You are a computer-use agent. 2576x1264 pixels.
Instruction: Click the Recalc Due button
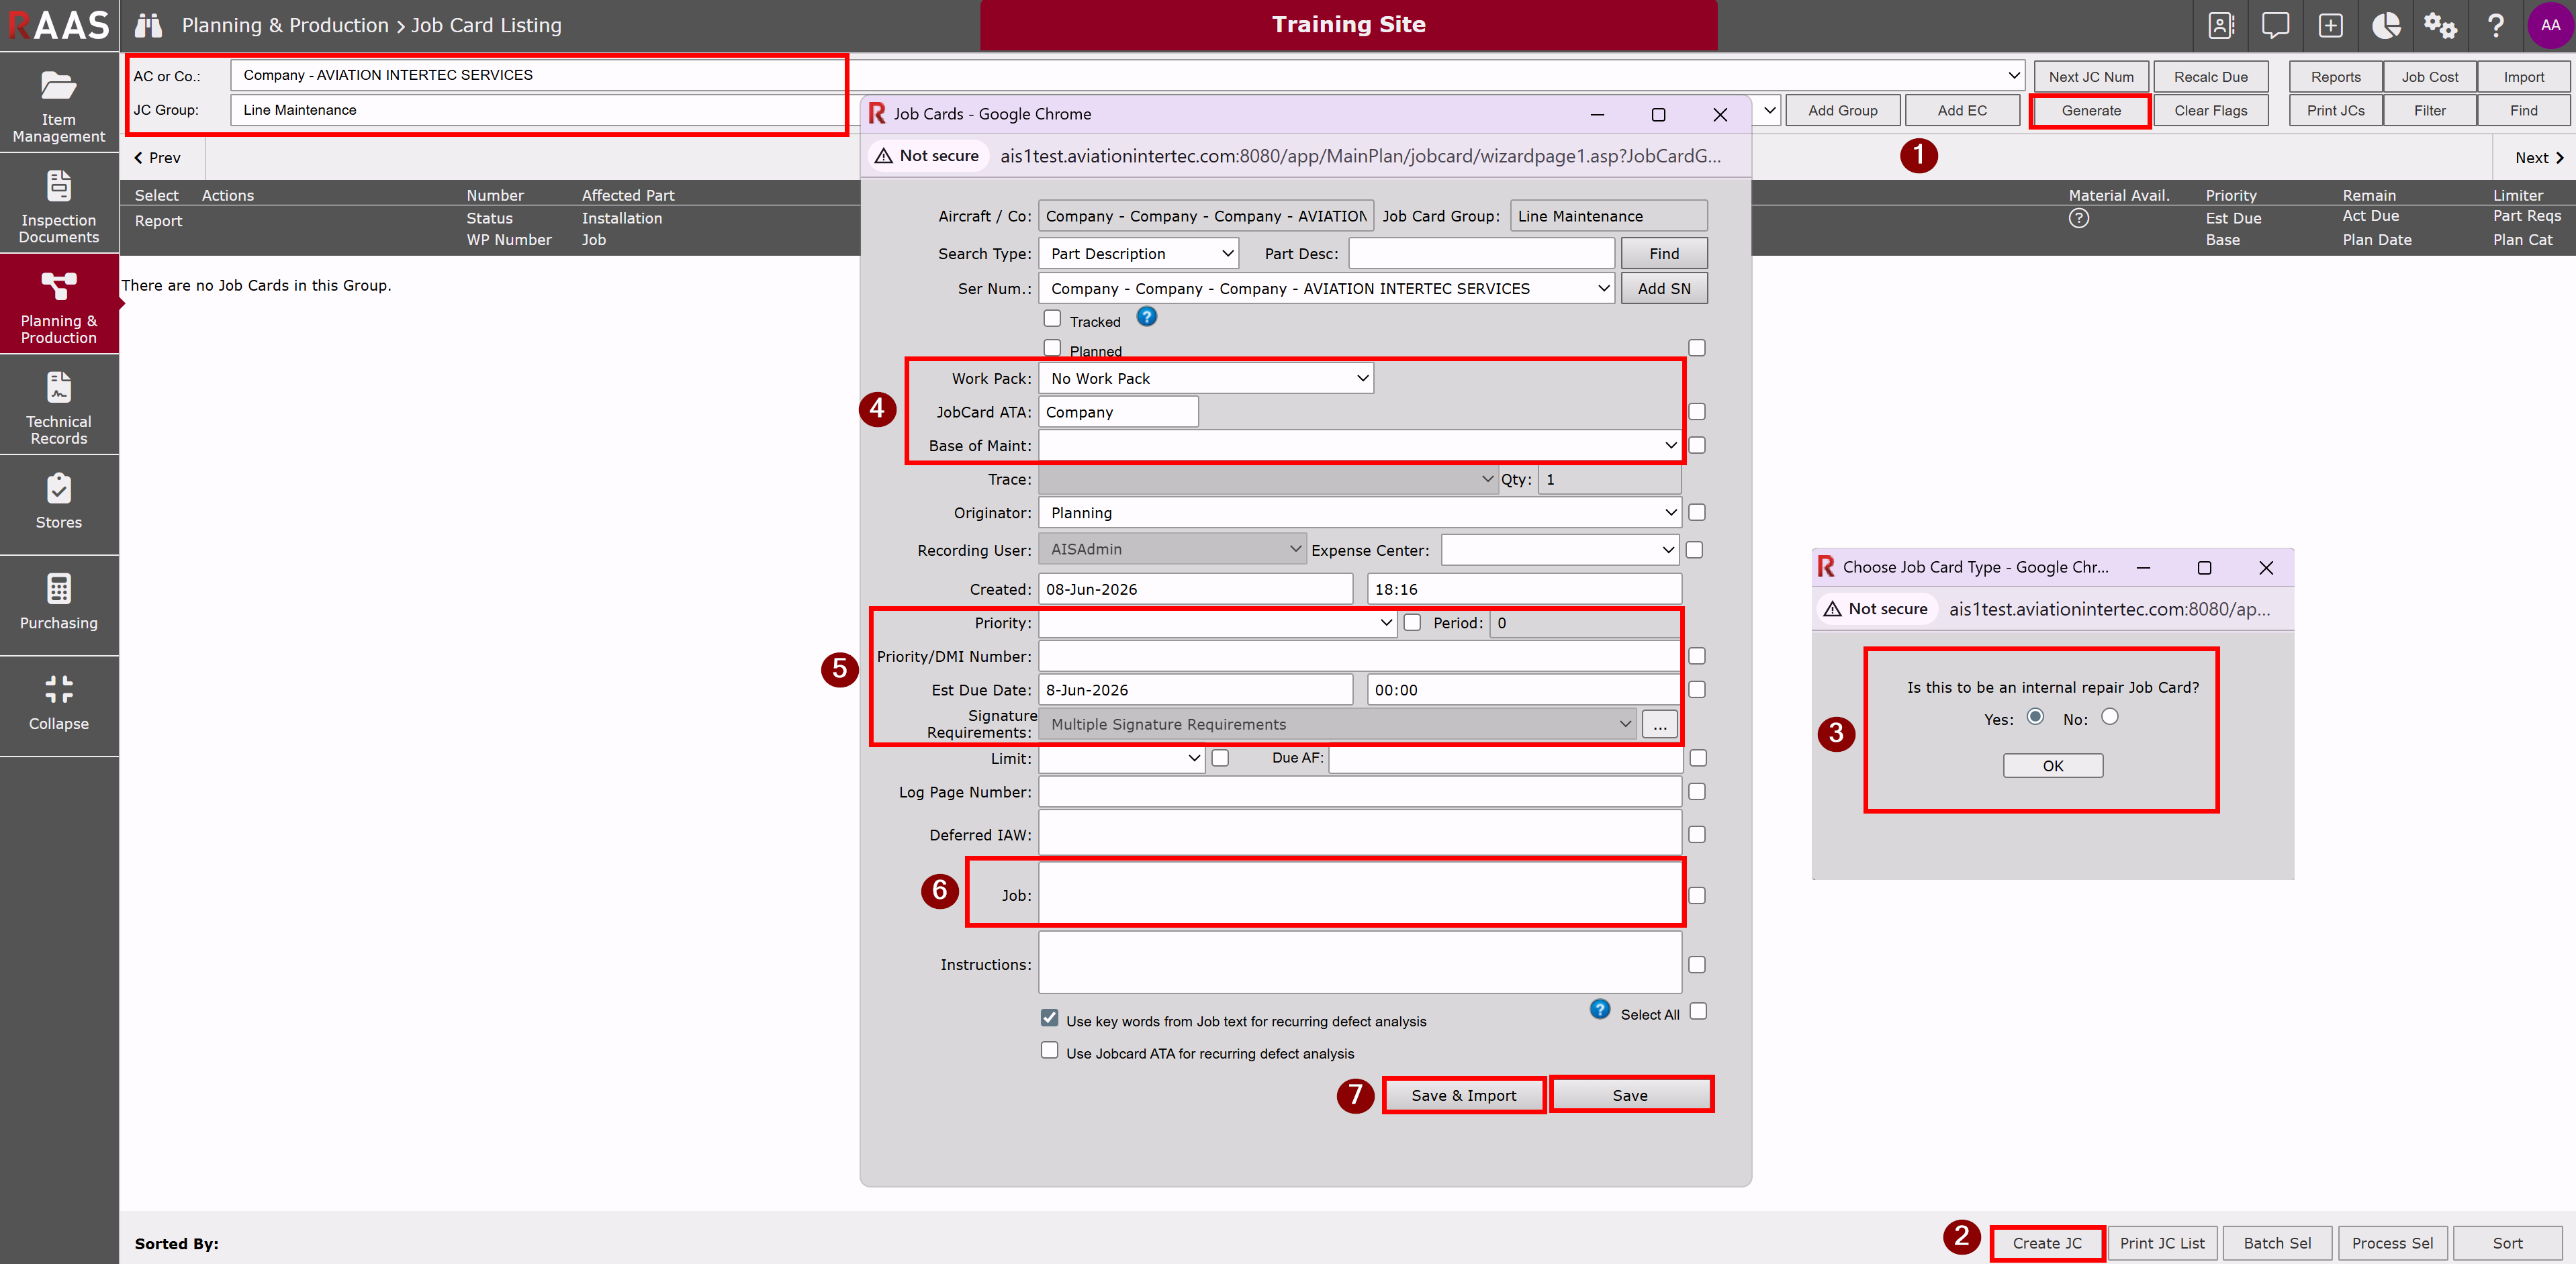point(2211,77)
